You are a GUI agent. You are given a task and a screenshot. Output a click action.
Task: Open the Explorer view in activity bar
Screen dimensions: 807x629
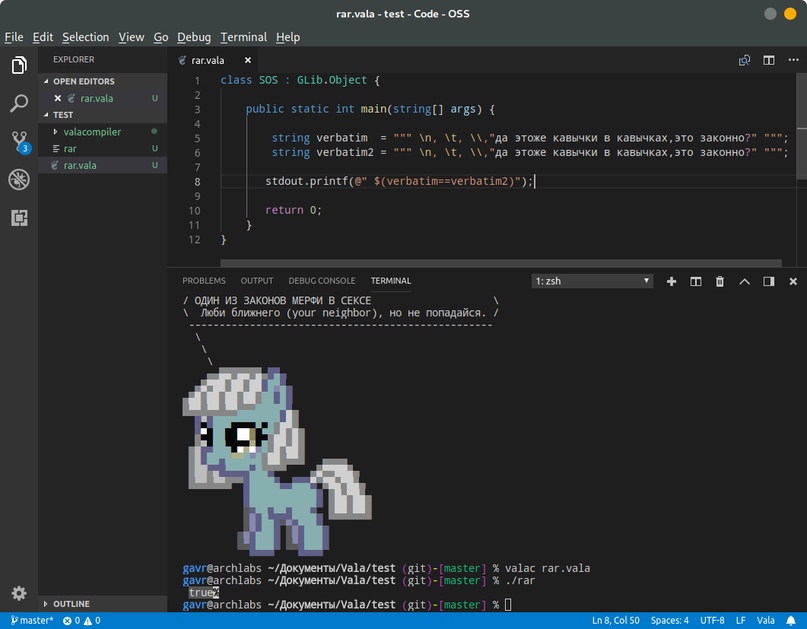(19, 65)
